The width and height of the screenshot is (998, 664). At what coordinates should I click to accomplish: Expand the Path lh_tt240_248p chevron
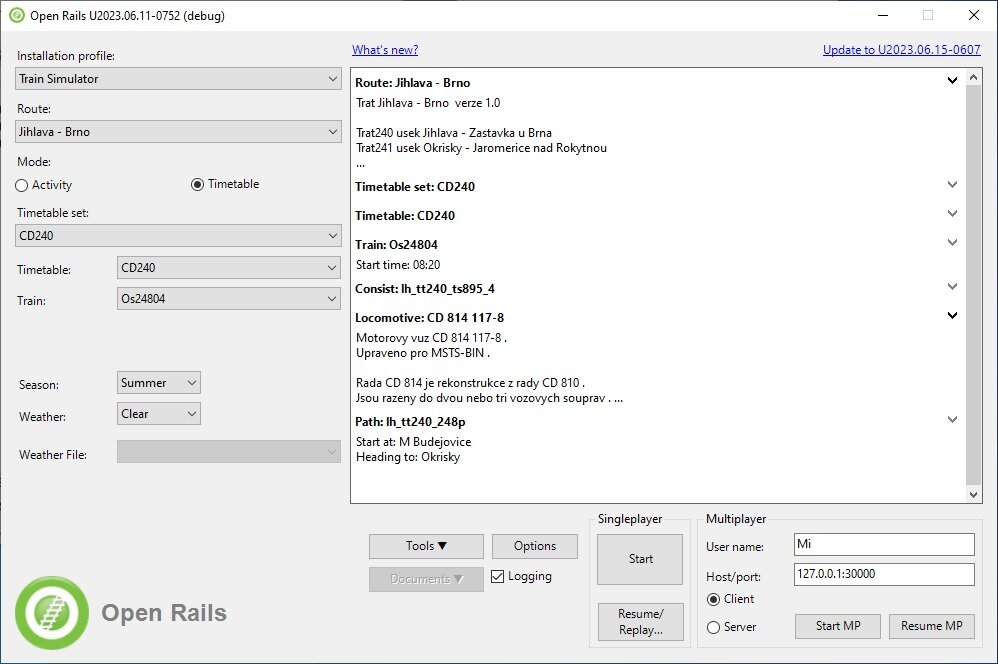coord(952,420)
